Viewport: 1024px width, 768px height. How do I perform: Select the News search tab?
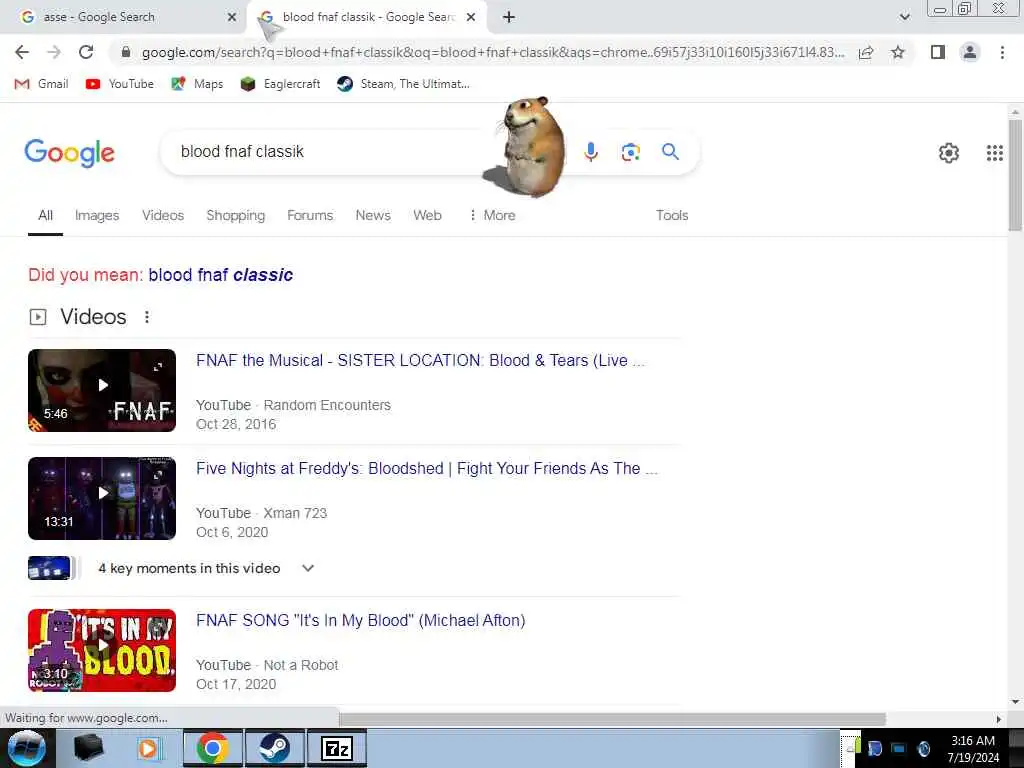(x=373, y=215)
